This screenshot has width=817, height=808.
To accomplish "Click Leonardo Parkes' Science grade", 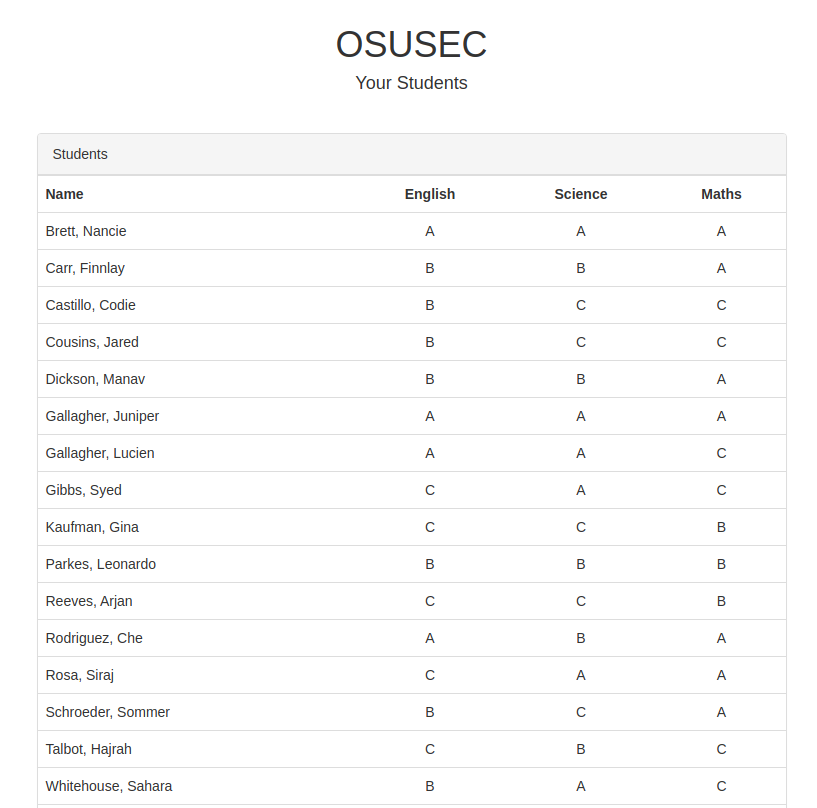I will coord(581,564).
